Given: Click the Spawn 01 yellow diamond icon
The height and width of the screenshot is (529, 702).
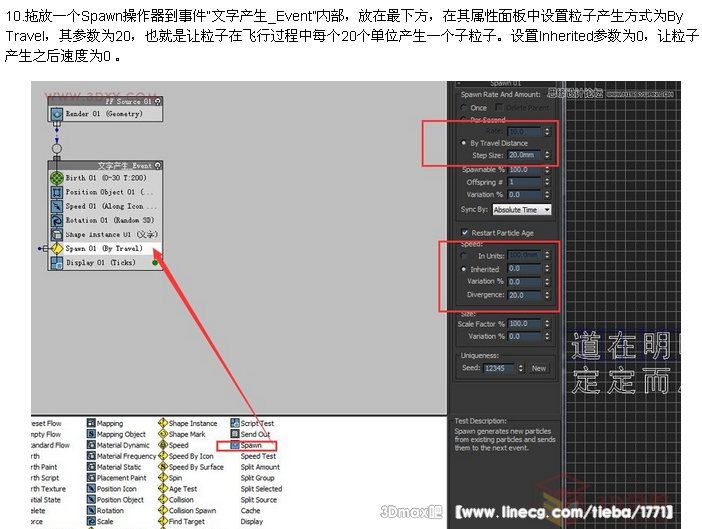Looking at the screenshot, I should (57, 248).
